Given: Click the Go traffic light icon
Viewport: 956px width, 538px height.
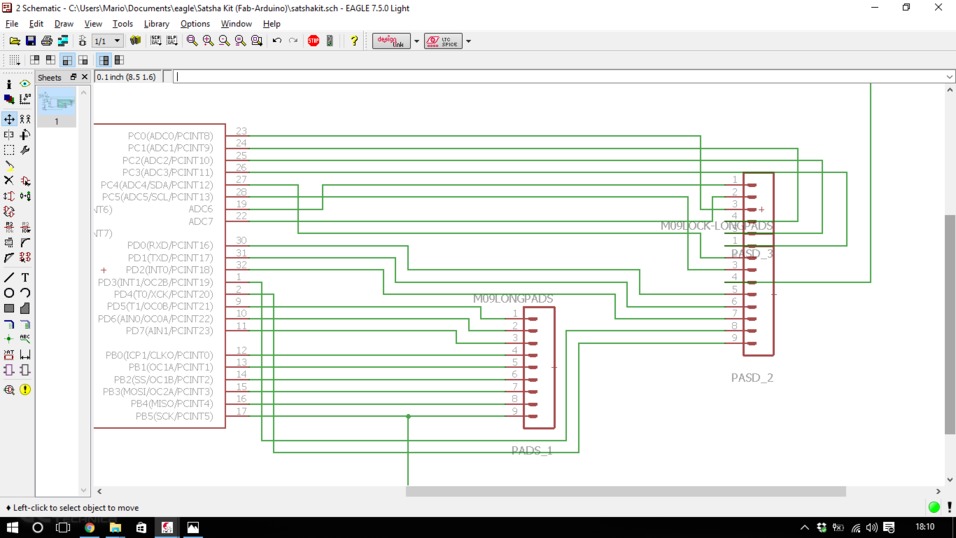Looking at the screenshot, I should click(x=330, y=41).
